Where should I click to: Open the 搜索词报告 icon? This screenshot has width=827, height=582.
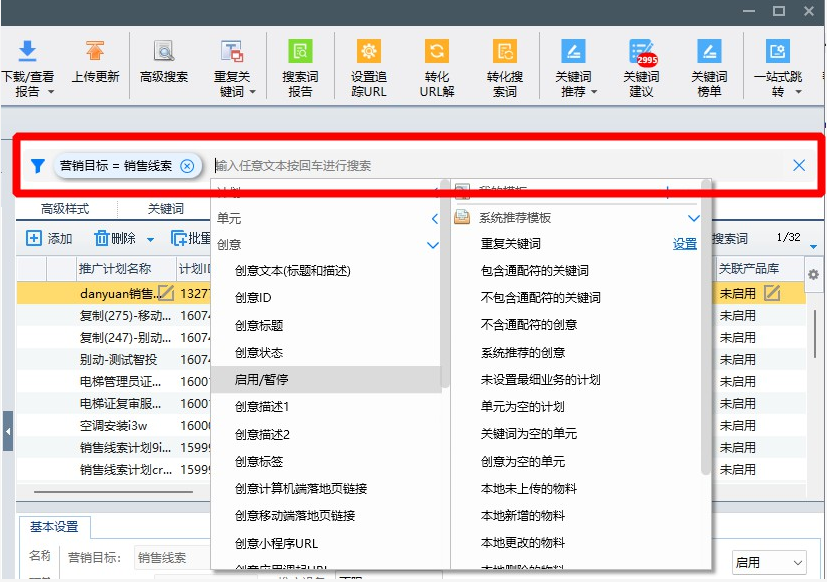[x=300, y=51]
